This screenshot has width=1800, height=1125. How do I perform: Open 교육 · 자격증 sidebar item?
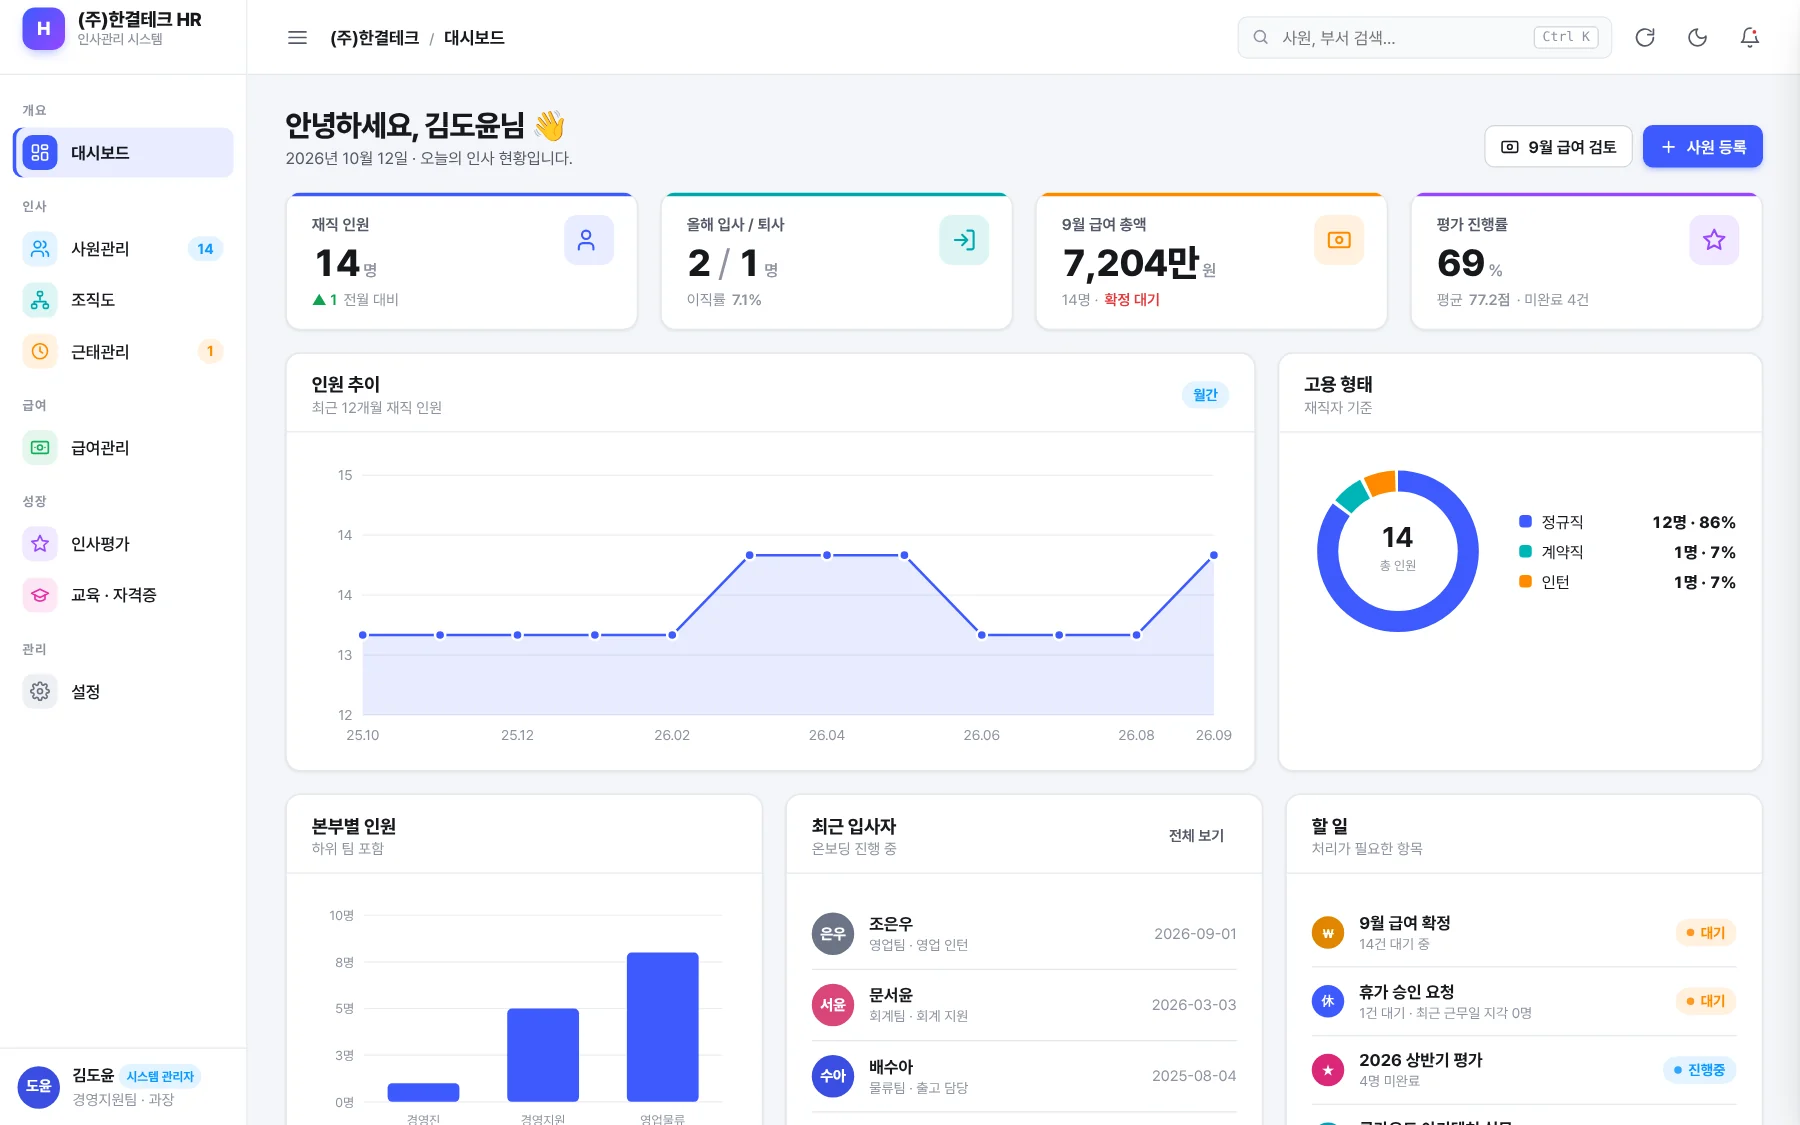point(124,595)
